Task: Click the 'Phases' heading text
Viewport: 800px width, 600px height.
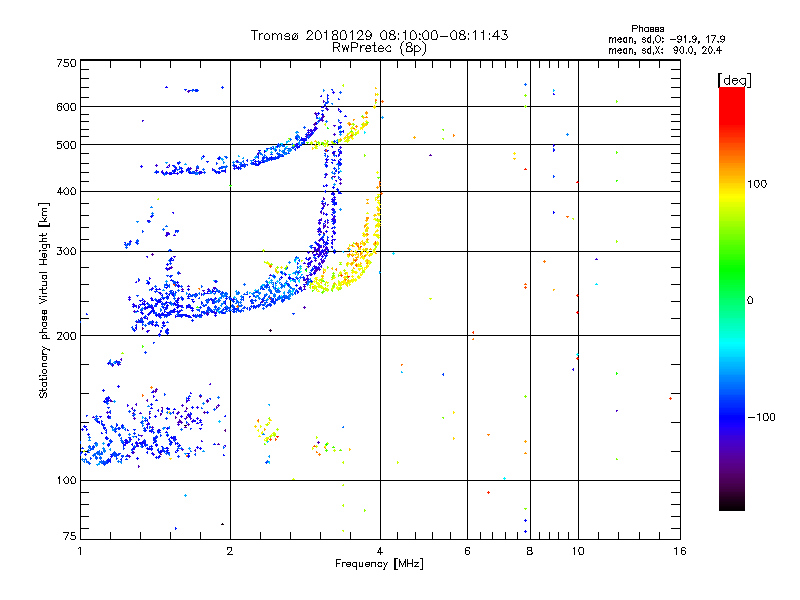Action: [x=647, y=29]
